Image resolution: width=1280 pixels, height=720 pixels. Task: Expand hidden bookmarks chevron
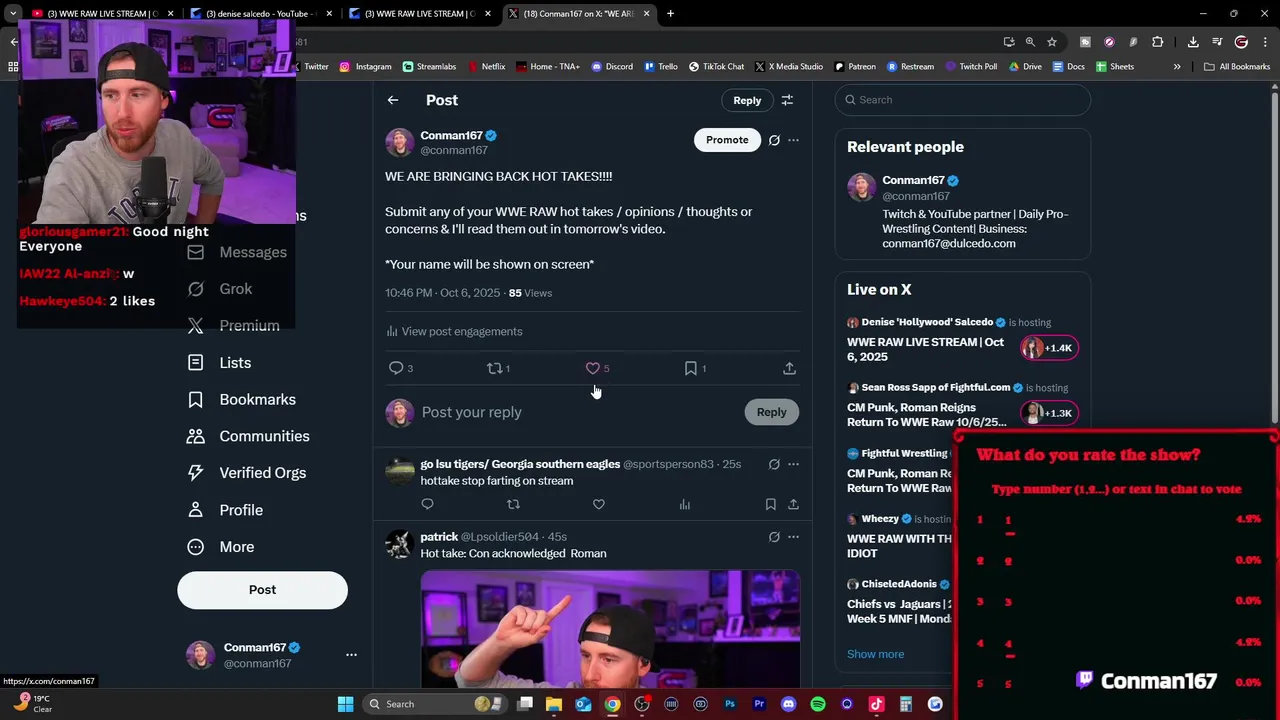(x=1177, y=67)
